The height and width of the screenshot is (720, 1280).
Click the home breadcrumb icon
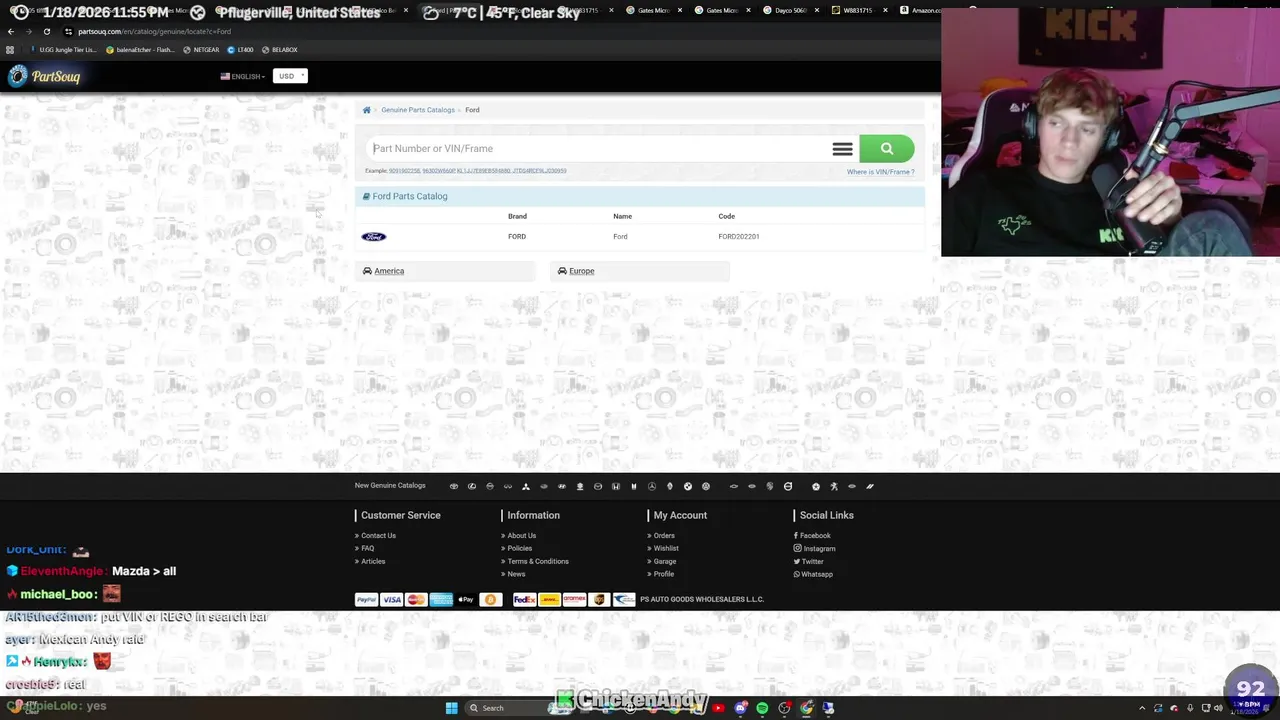tap(367, 110)
